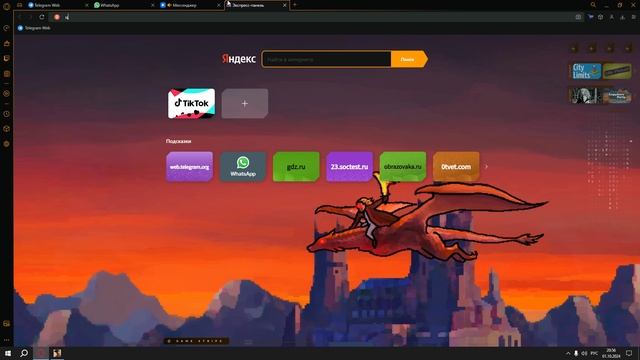Viewport: 640px width, 360px height.
Task: Take a snapshot with the camera icon
Action: (578, 17)
